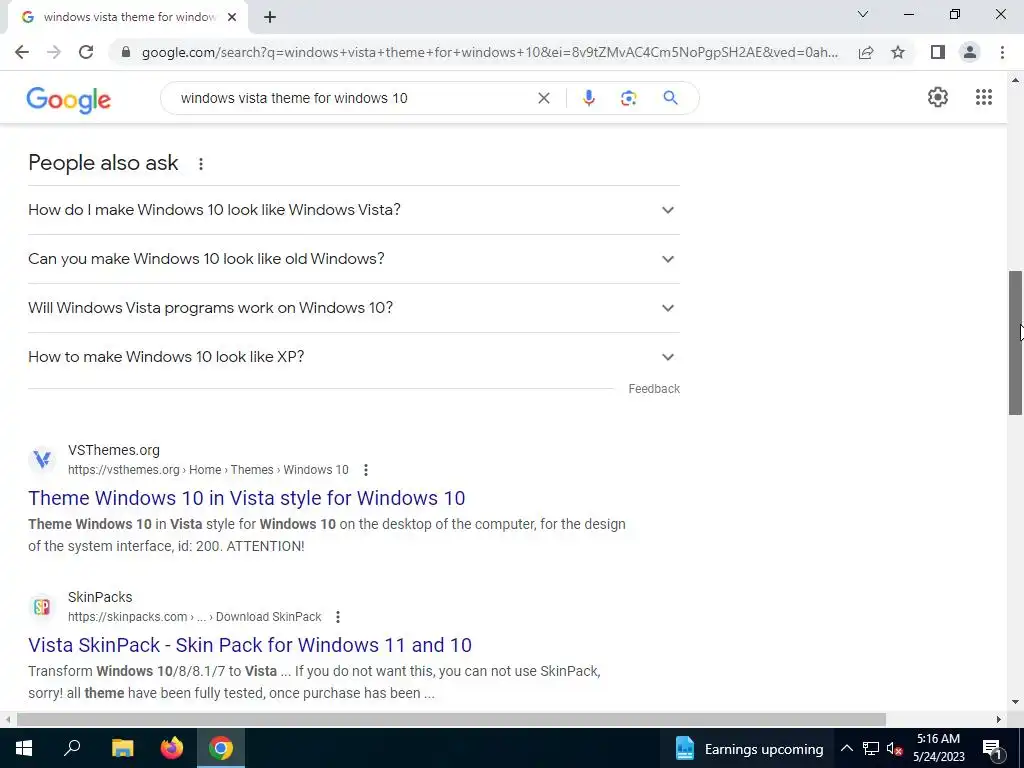The image size is (1024, 768).
Task: Close the windows vista theme tab
Action: pyautogui.click(x=232, y=17)
